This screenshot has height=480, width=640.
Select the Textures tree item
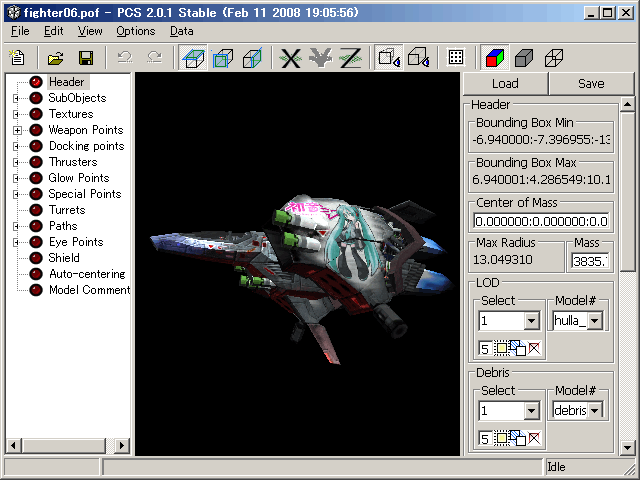click(71, 114)
